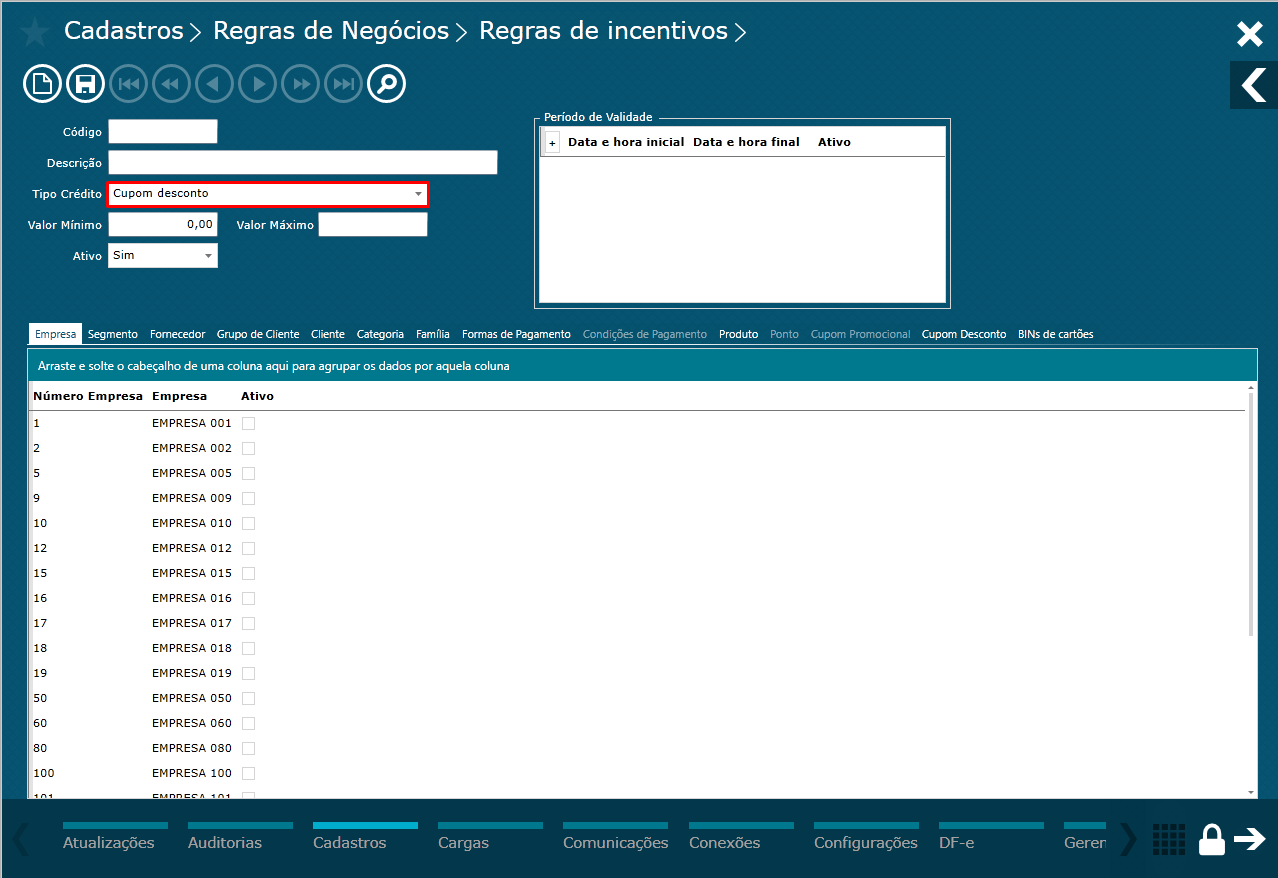Open search with the magnifying glass icon
The height and width of the screenshot is (878, 1278).
pos(386,84)
